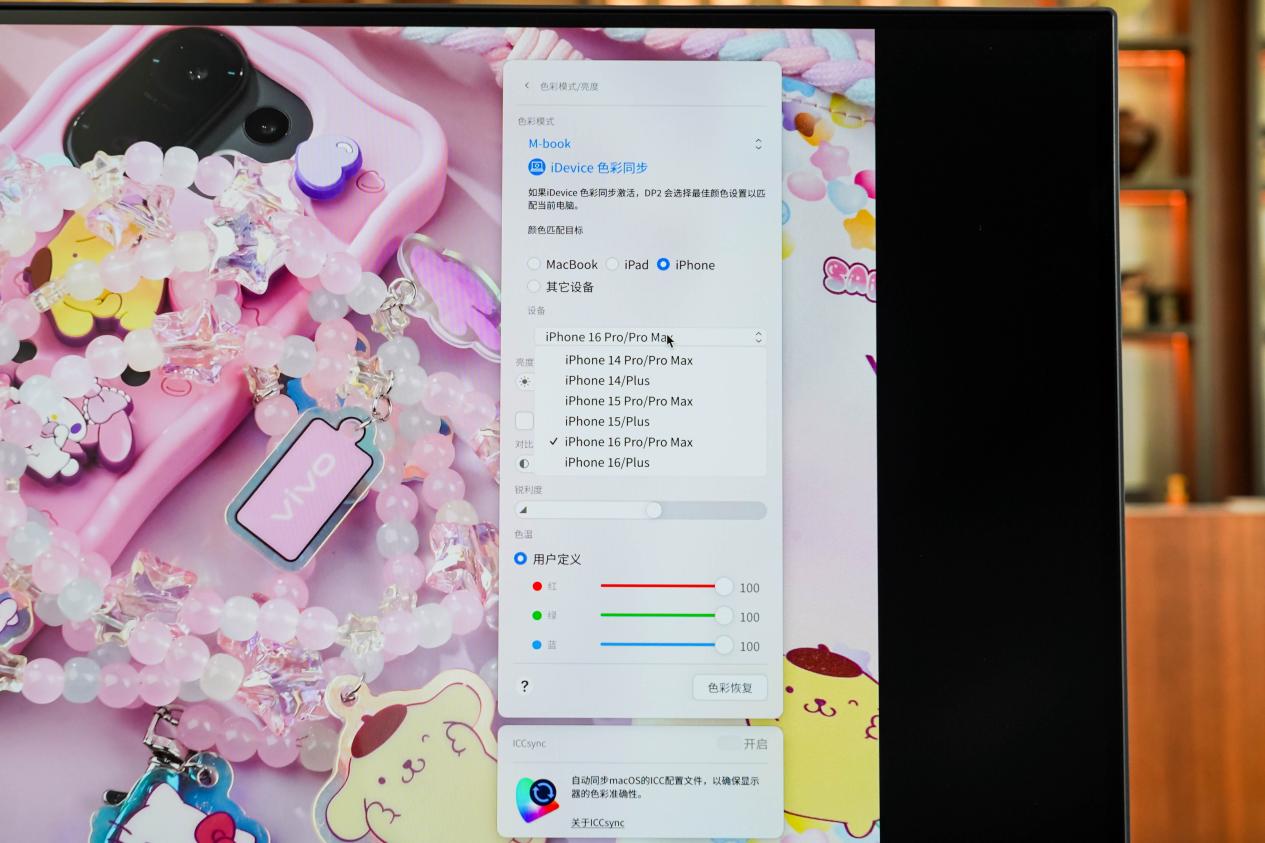Select the 用户定义 color temperature option
This screenshot has width=1265, height=843.
tap(520, 558)
